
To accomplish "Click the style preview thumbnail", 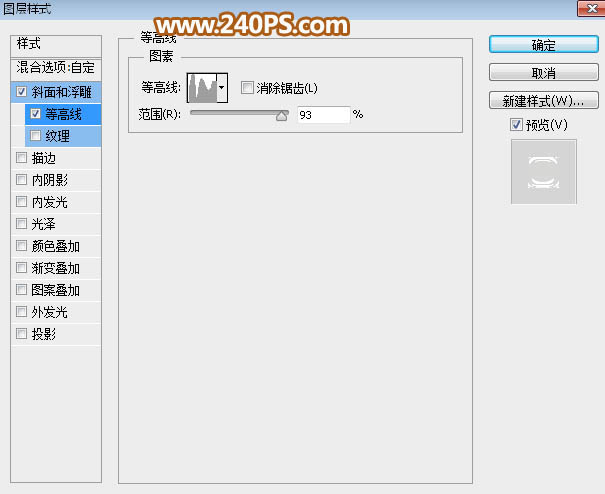I will click(x=544, y=172).
